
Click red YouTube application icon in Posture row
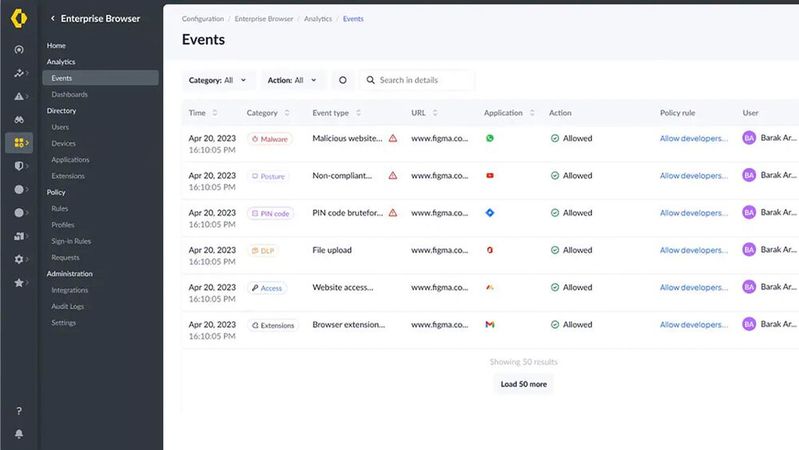[490, 175]
